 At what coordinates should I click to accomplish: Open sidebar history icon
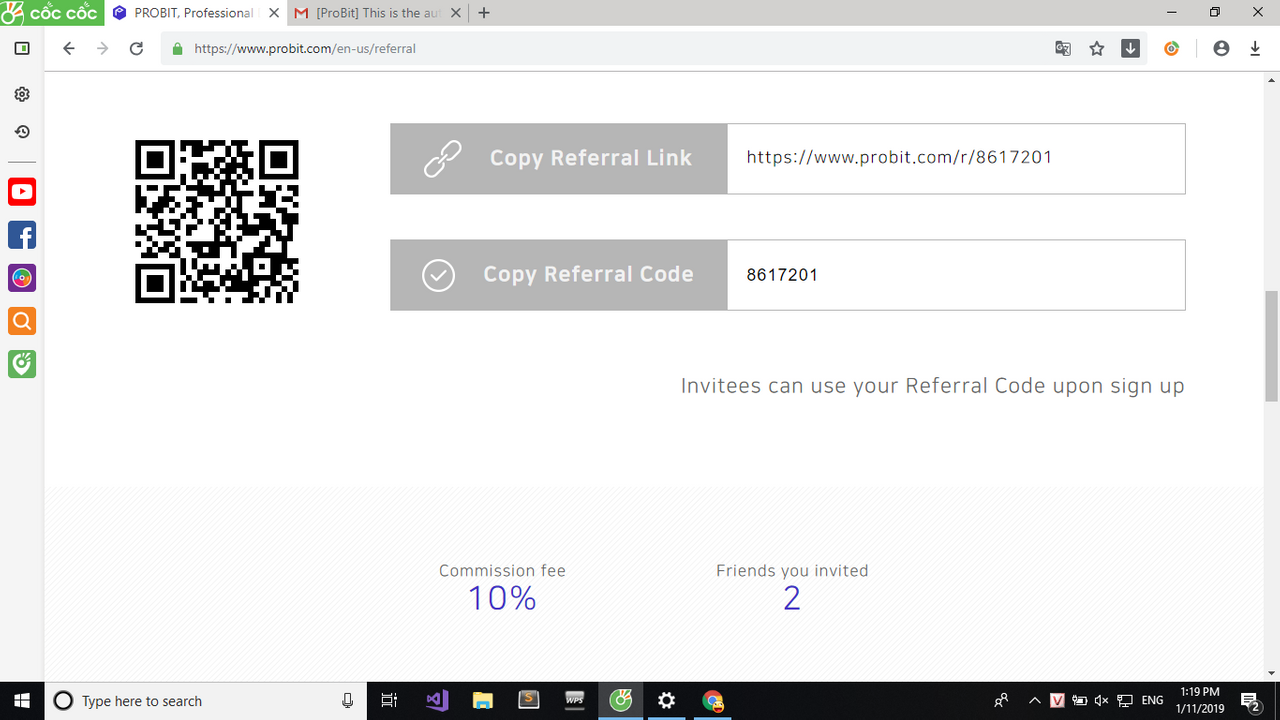point(22,132)
